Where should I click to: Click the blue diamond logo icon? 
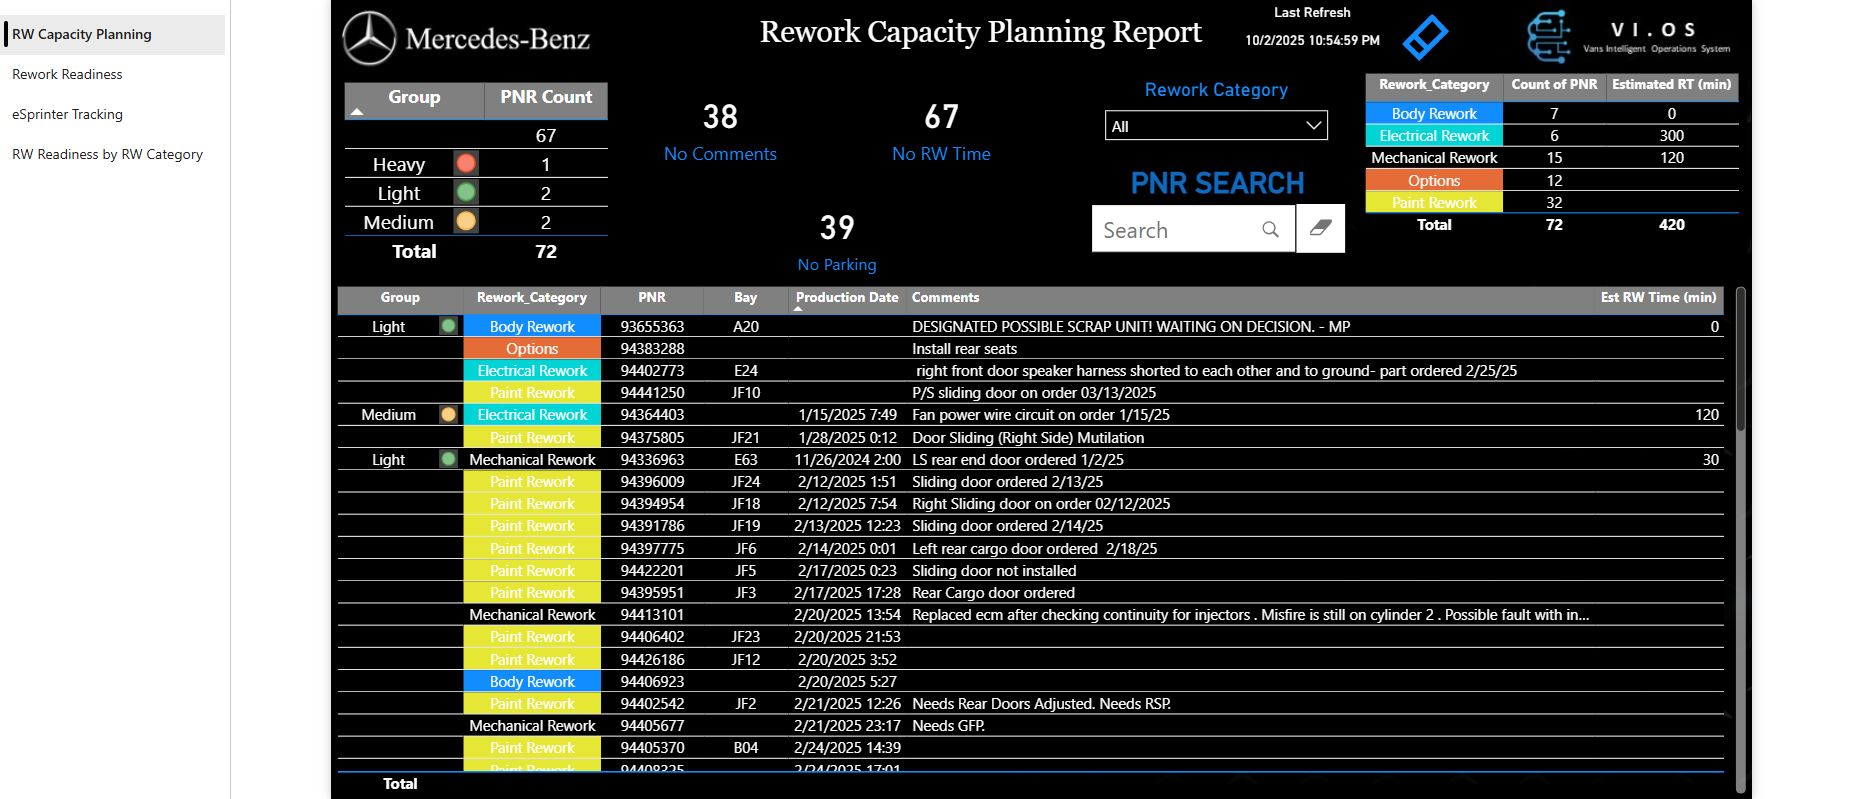[1425, 38]
